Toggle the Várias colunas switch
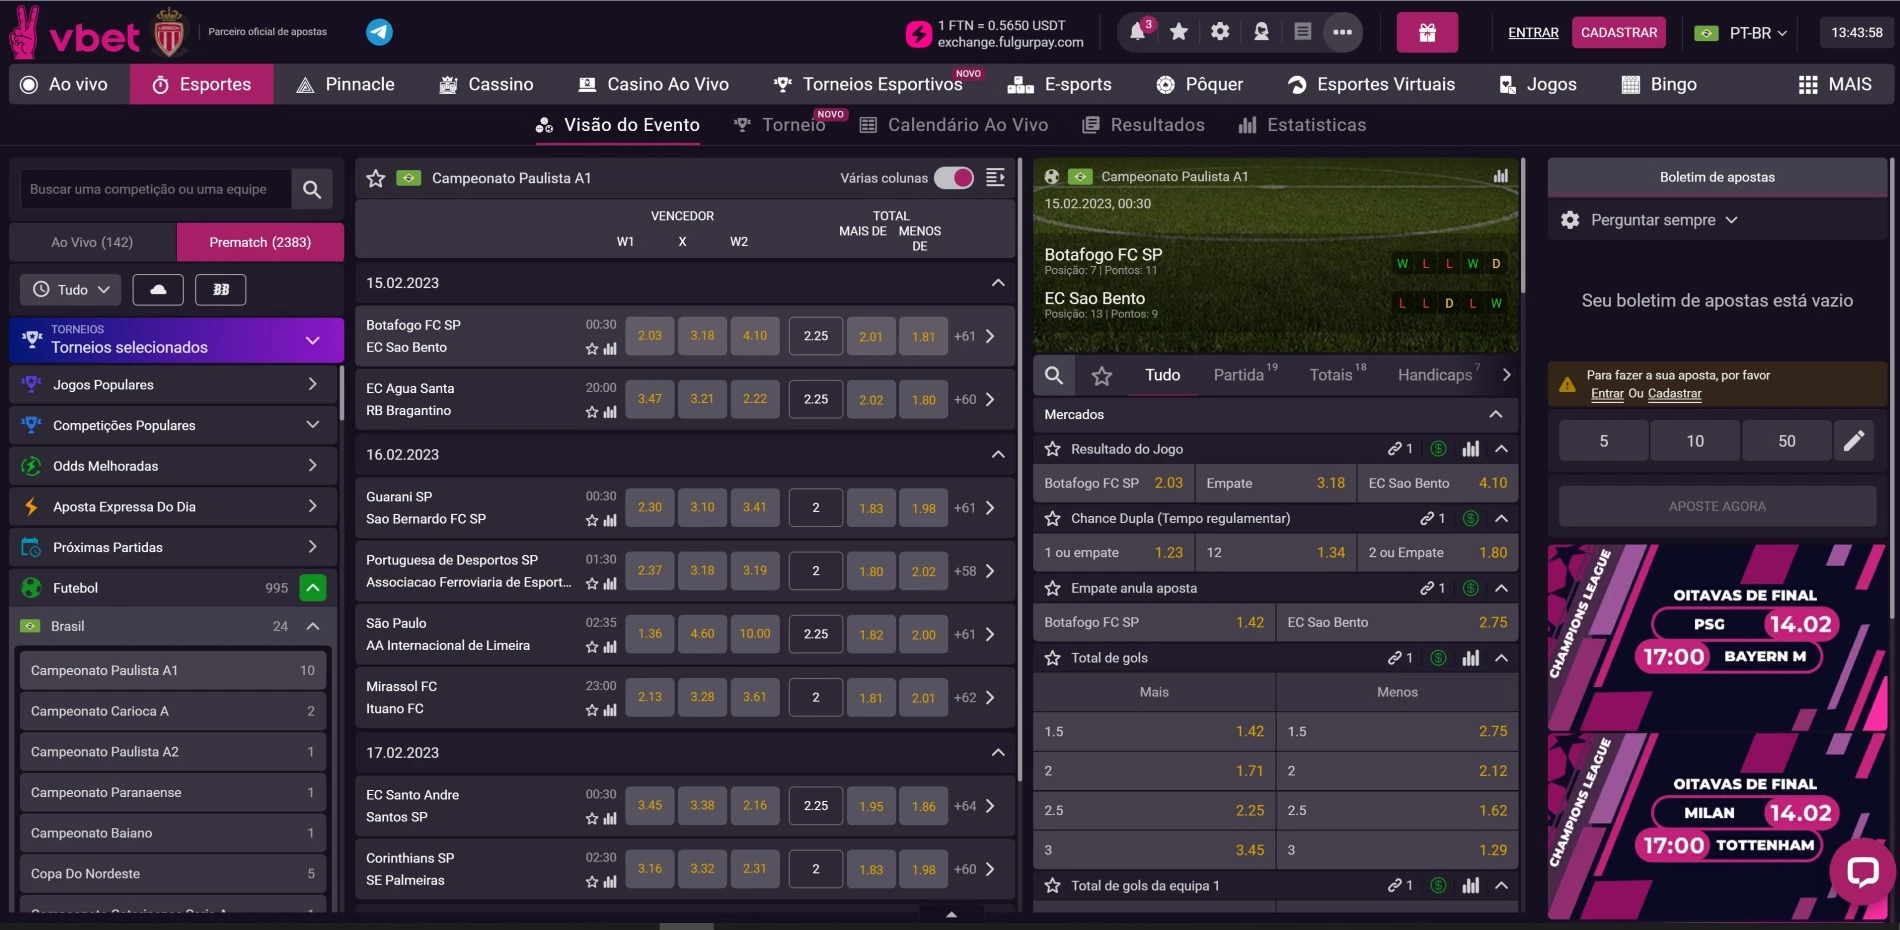The image size is (1900, 930). pos(952,177)
